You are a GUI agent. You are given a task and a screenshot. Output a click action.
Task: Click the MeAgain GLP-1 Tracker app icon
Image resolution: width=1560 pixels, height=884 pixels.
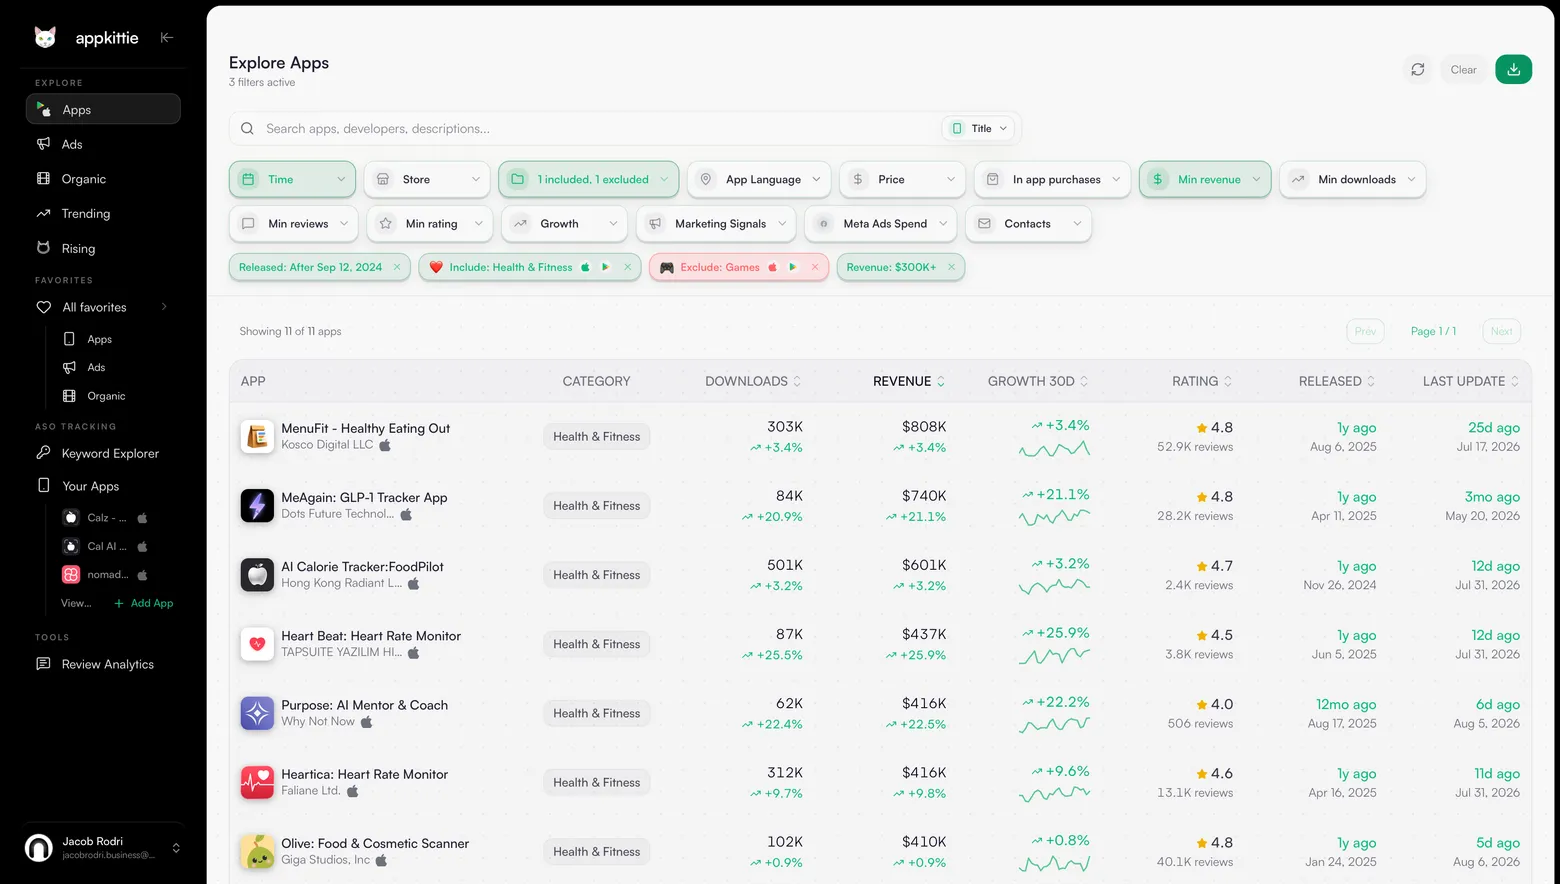click(x=257, y=506)
